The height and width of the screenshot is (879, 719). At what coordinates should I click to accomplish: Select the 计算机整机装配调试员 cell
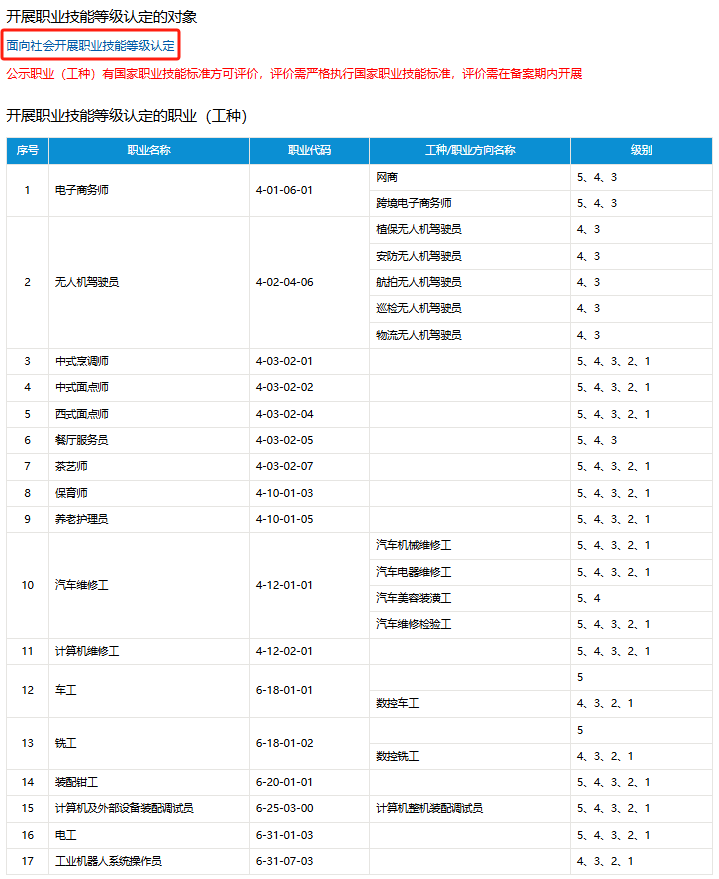(429, 808)
